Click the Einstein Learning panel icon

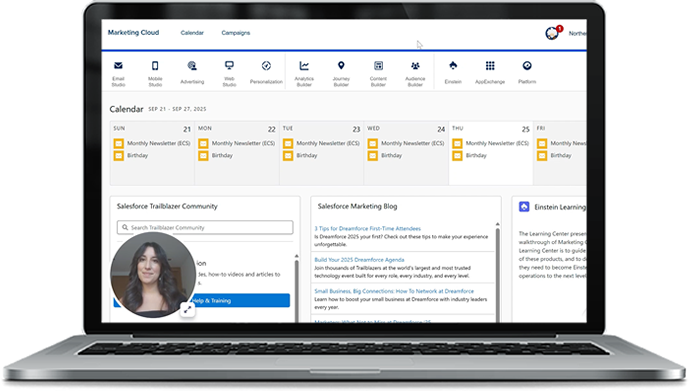coord(524,206)
